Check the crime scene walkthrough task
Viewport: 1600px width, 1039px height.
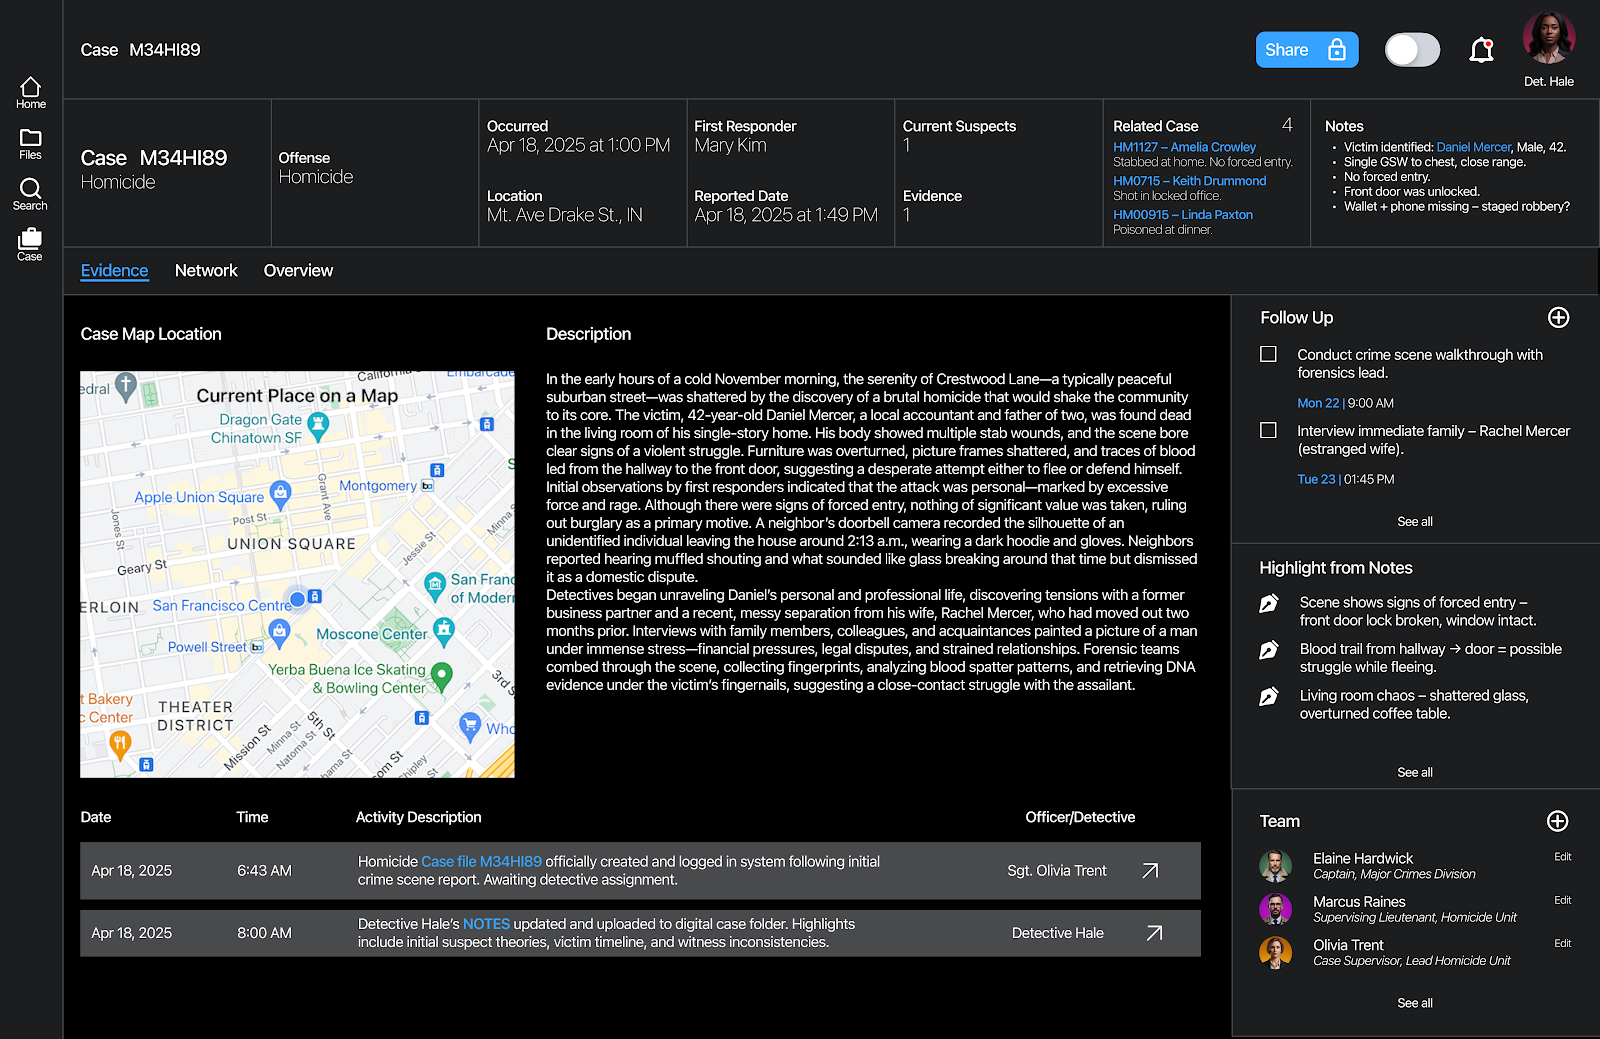click(x=1268, y=354)
